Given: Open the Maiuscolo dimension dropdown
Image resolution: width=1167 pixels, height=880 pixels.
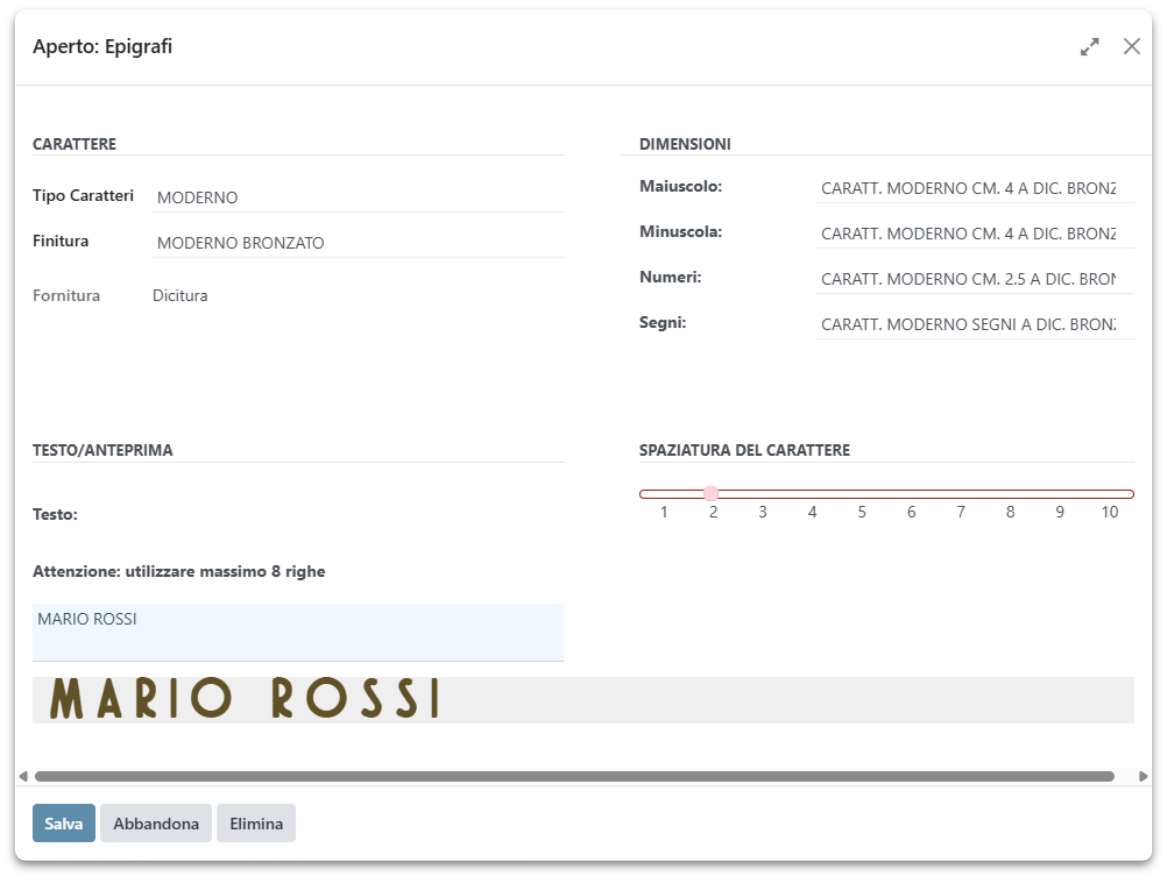Looking at the screenshot, I should tap(973, 188).
